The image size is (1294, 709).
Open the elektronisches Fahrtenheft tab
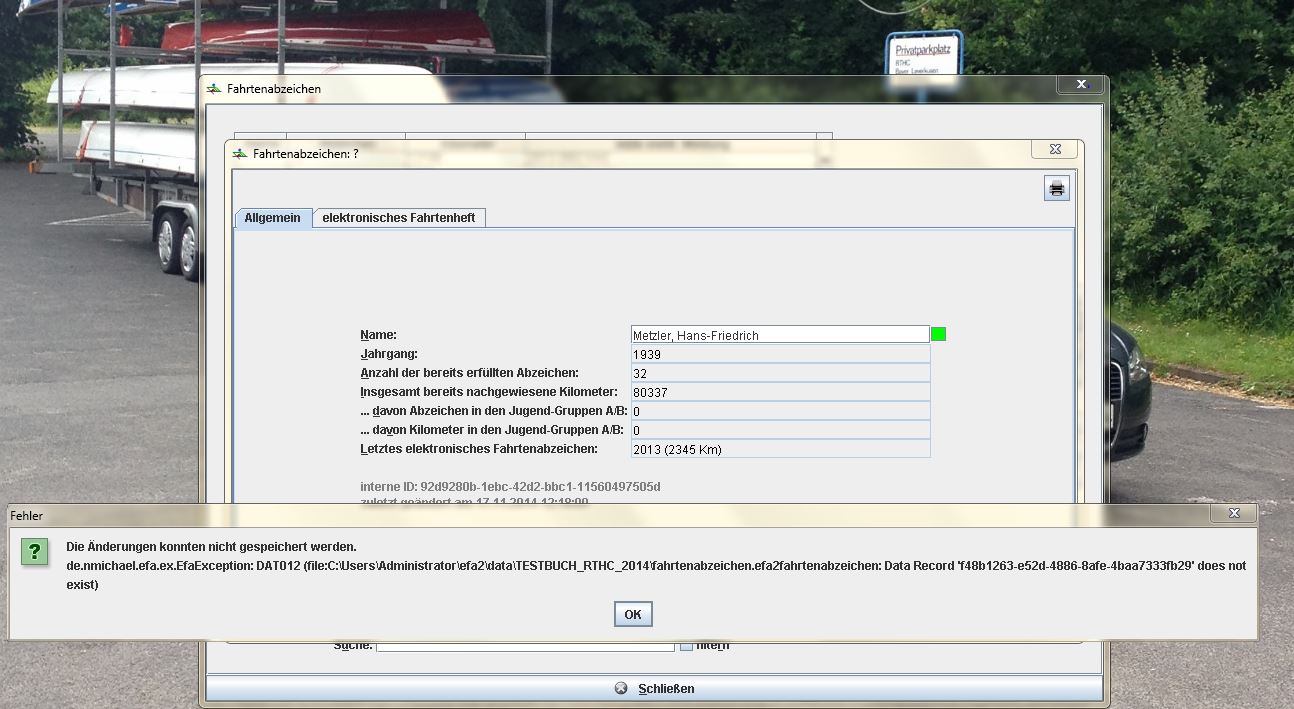(x=398, y=218)
